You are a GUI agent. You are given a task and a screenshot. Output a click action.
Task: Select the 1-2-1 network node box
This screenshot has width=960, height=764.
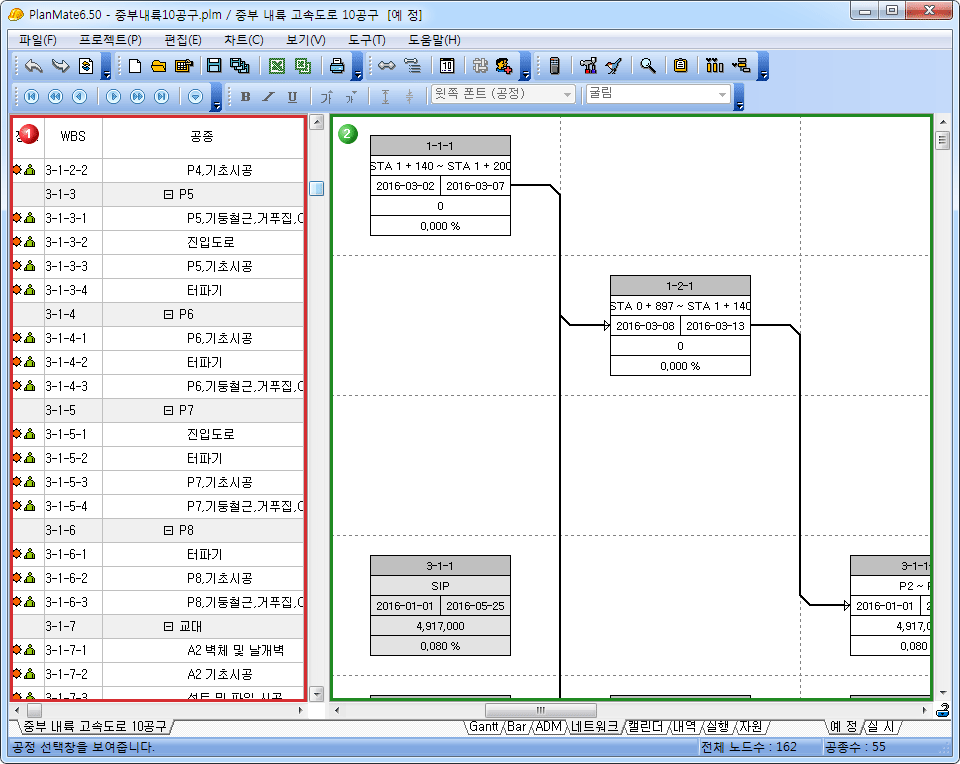(680, 325)
